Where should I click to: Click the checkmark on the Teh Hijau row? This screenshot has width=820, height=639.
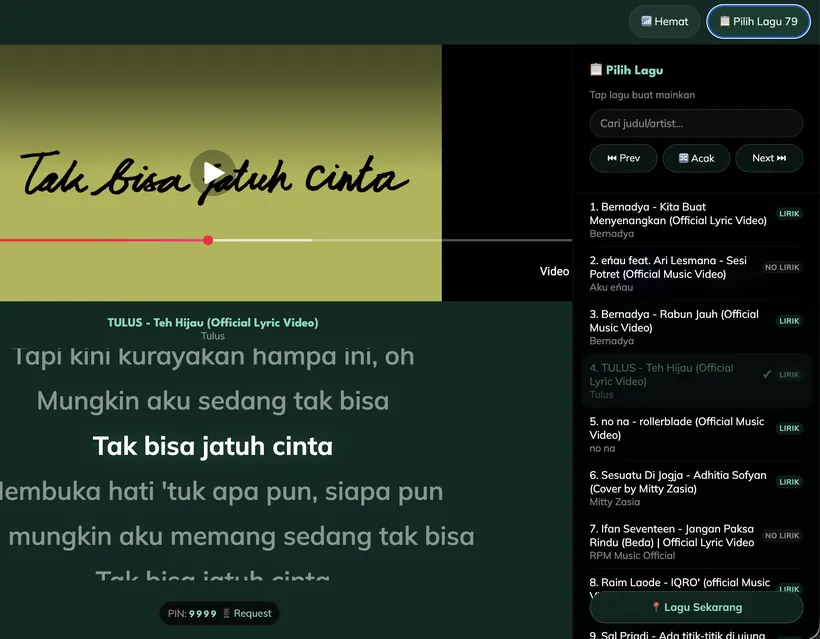click(x=767, y=374)
